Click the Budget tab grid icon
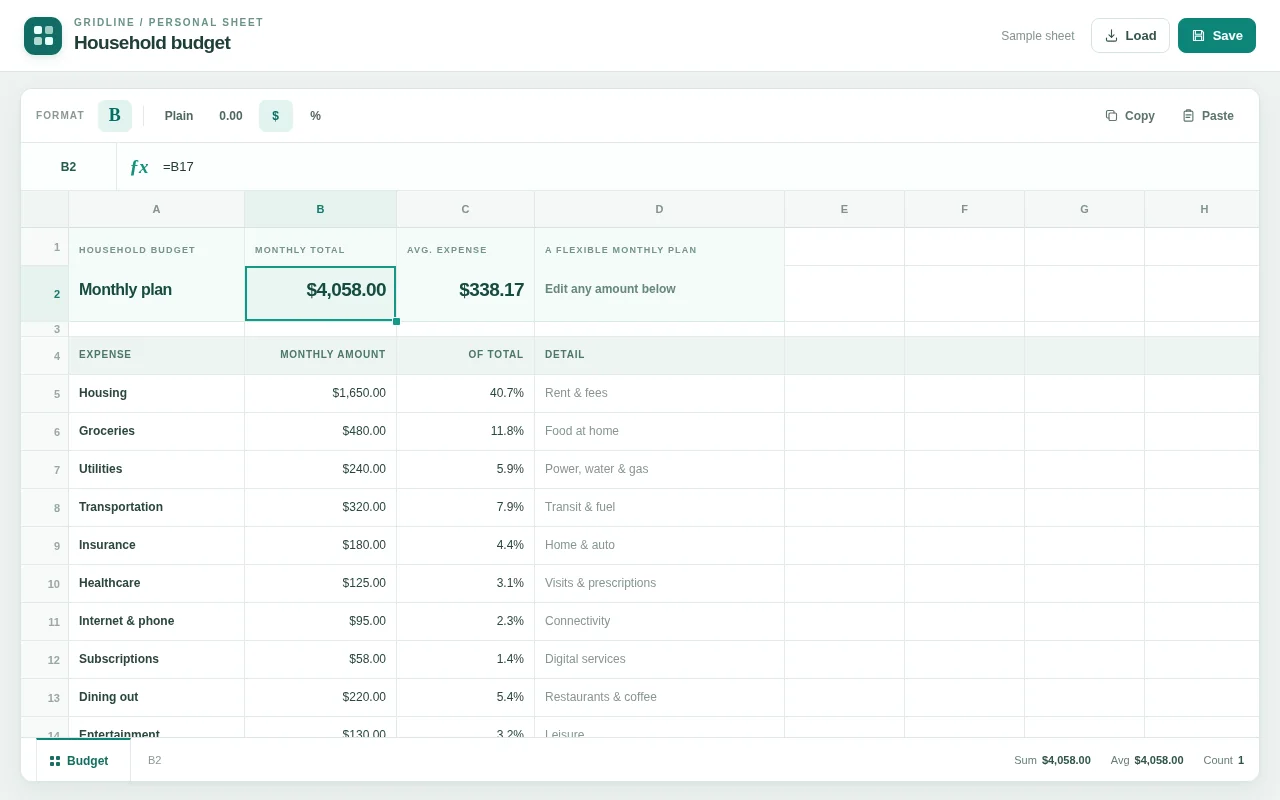The image size is (1280, 800). click(x=55, y=761)
